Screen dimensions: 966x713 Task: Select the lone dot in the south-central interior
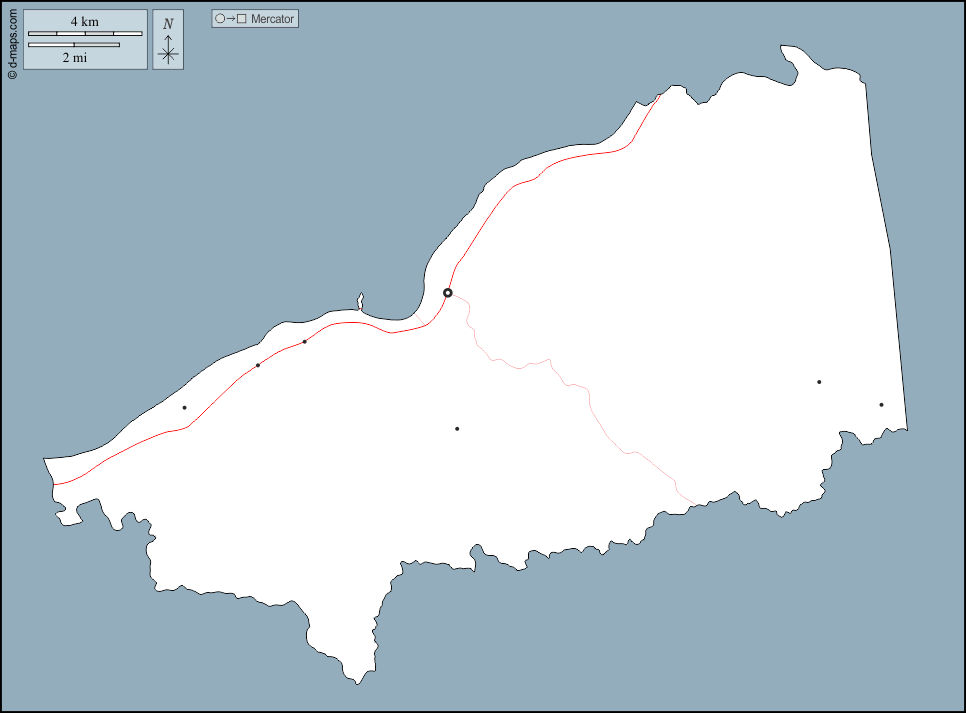point(457,429)
